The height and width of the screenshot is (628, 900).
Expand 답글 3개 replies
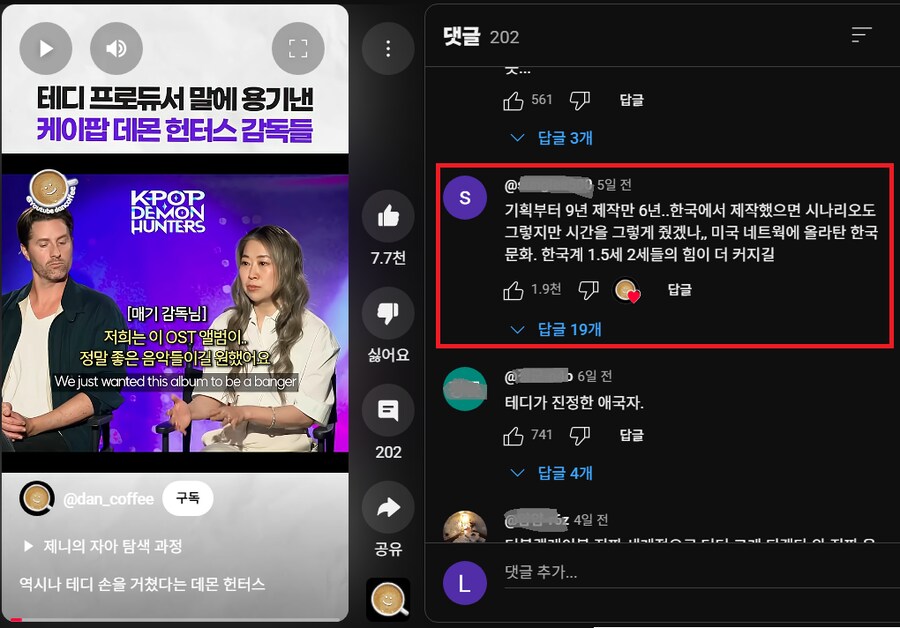(x=552, y=138)
